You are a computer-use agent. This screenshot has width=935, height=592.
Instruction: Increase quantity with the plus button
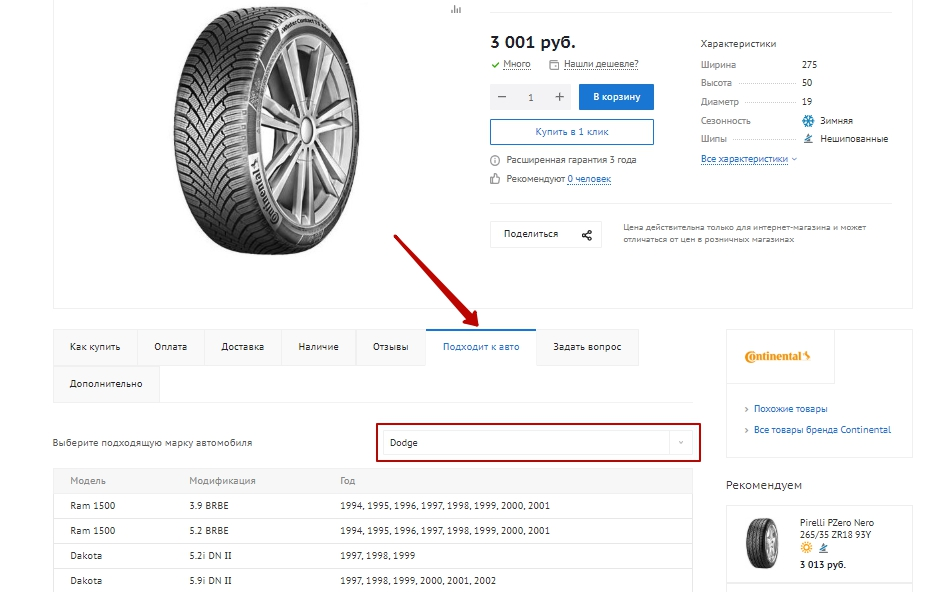coord(559,97)
